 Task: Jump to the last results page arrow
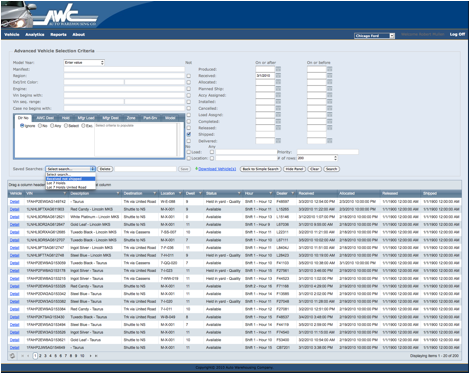(96, 356)
